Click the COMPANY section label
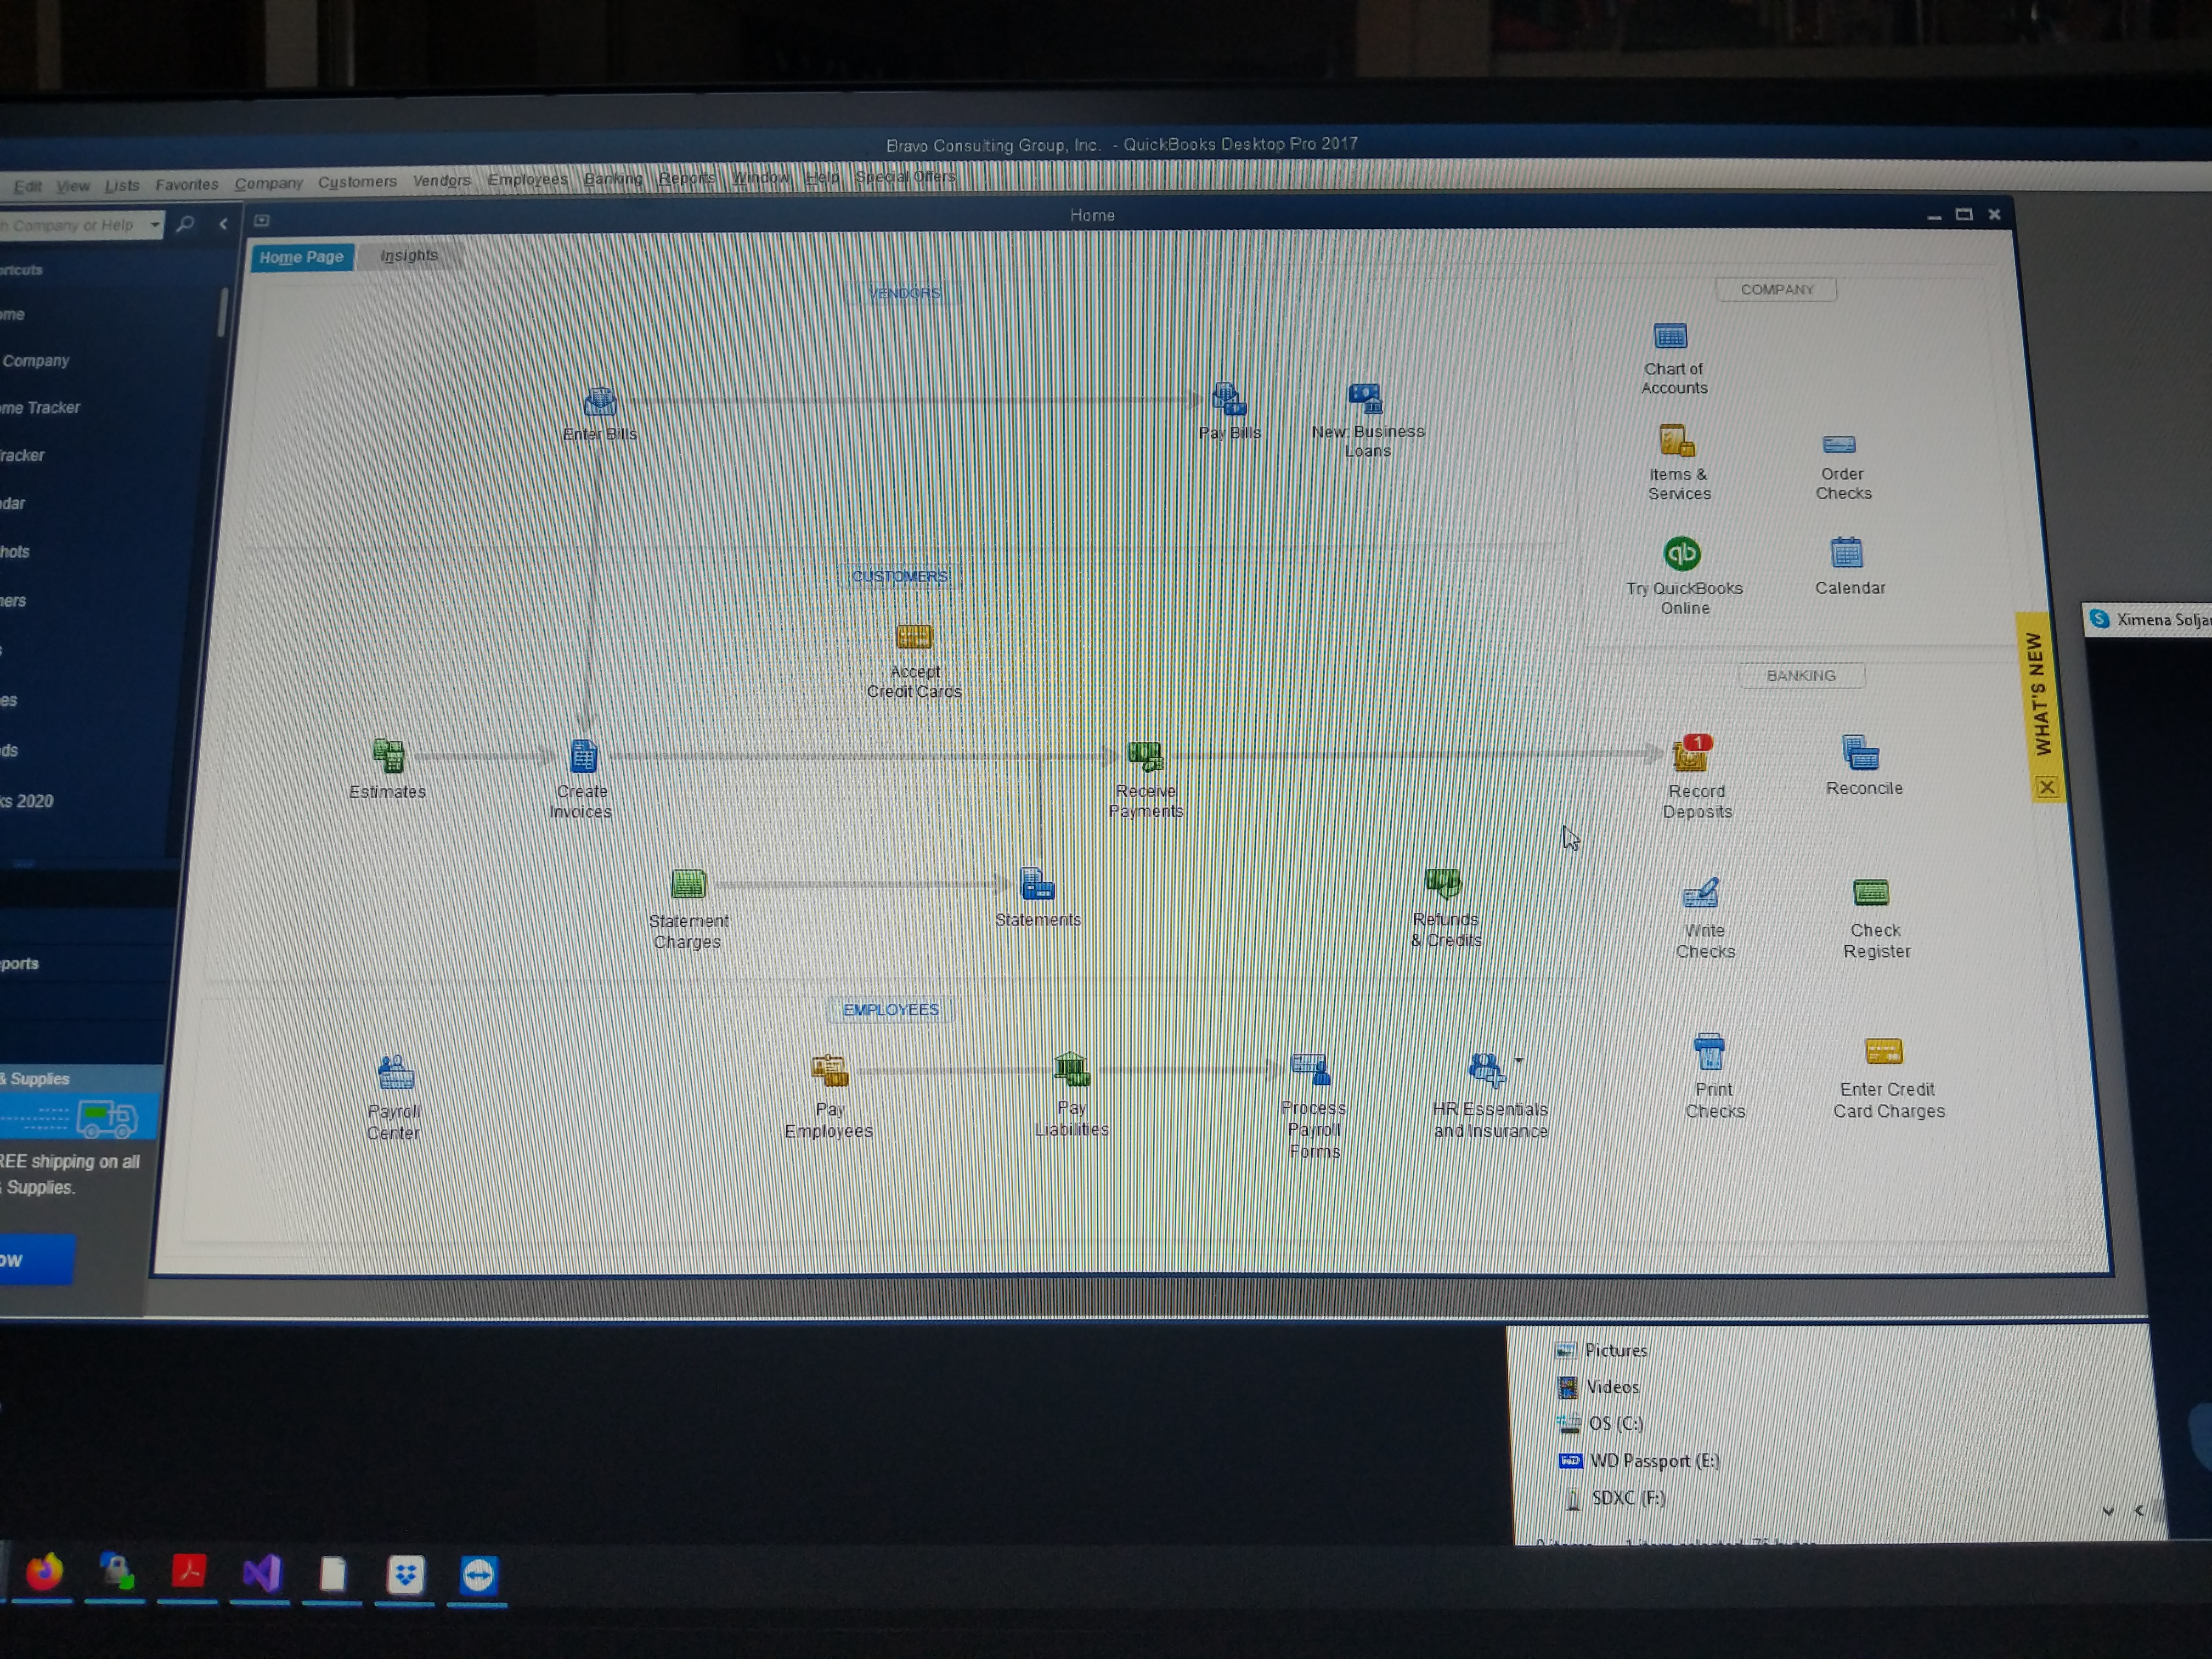The width and height of the screenshot is (2212, 1659). (x=1776, y=289)
